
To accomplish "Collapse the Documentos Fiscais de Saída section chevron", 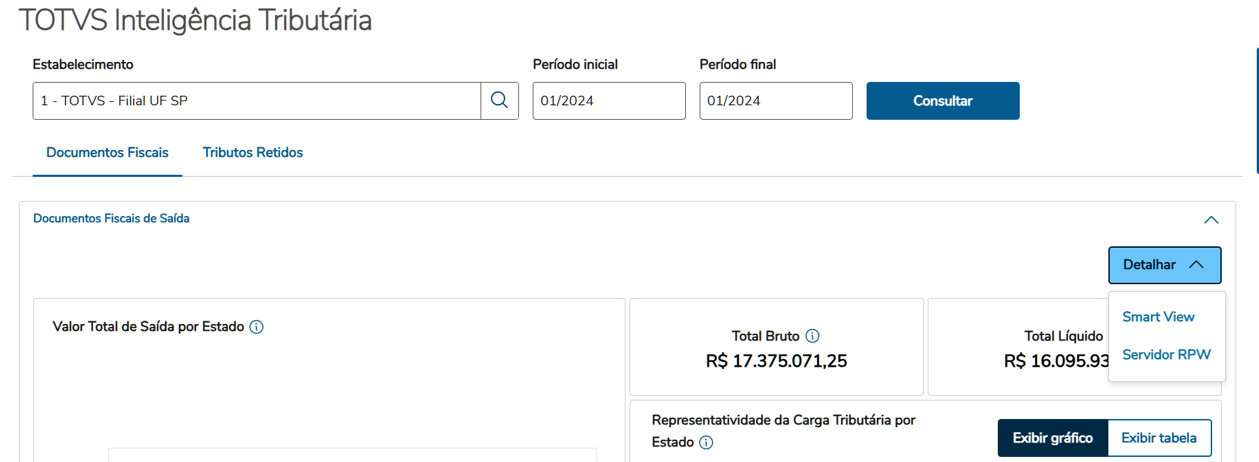I will tap(1211, 220).
